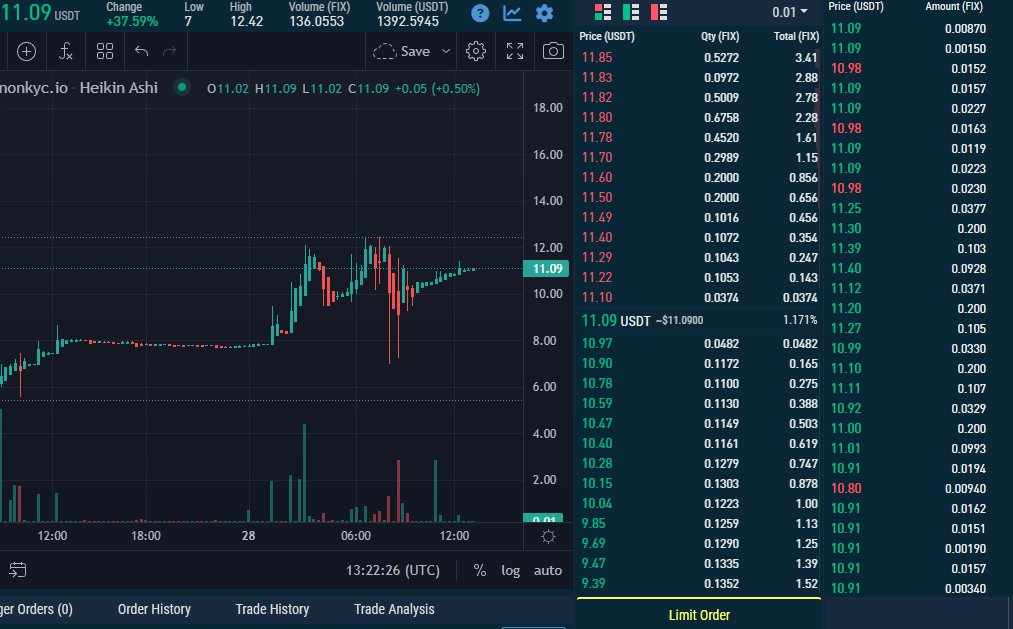Image resolution: width=1013 pixels, height=629 pixels.
Task: Open the Trade Analysis tab
Action: [394, 609]
